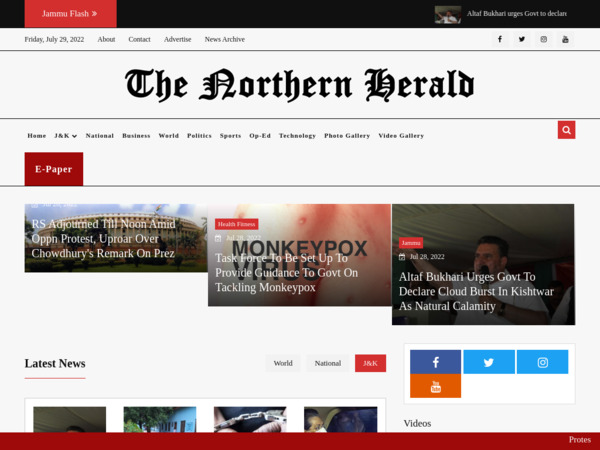Image resolution: width=600 pixels, height=450 pixels.
Task: Follow the News Archive link
Action: [225, 39]
